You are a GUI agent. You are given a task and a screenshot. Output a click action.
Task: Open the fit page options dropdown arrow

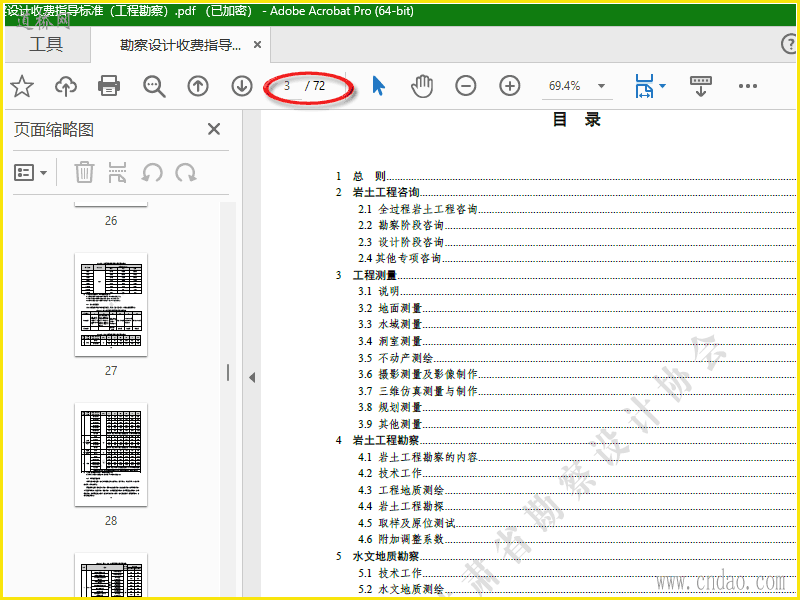(x=662, y=86)
